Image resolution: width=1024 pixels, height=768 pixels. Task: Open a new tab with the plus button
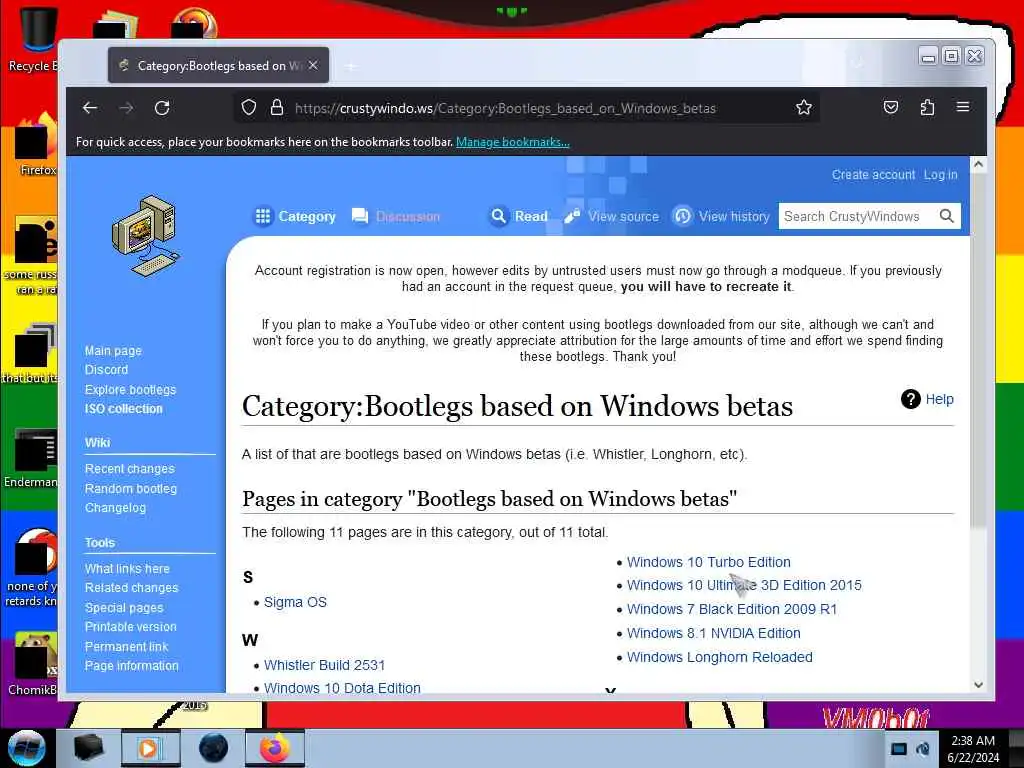[351, 66]
